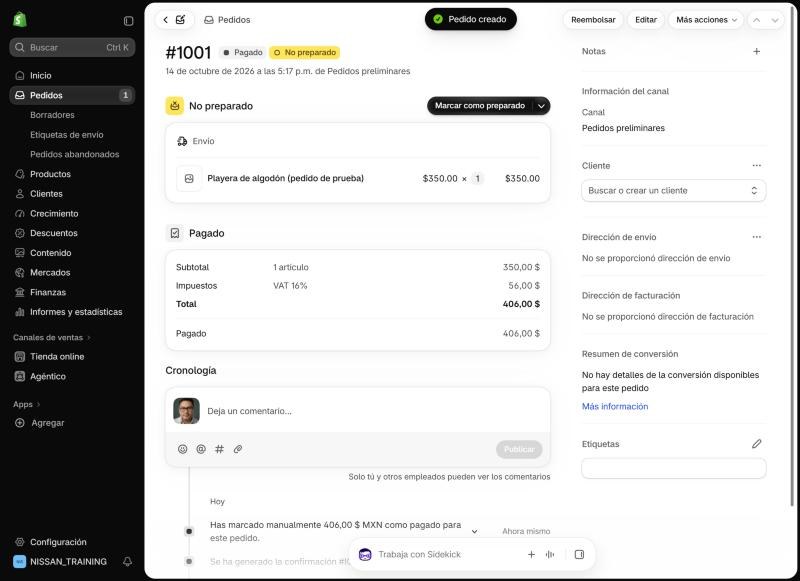800x581 pixels.
Task: Collapse the sidebar with the panel icon
Action: (x=129, y=20)
